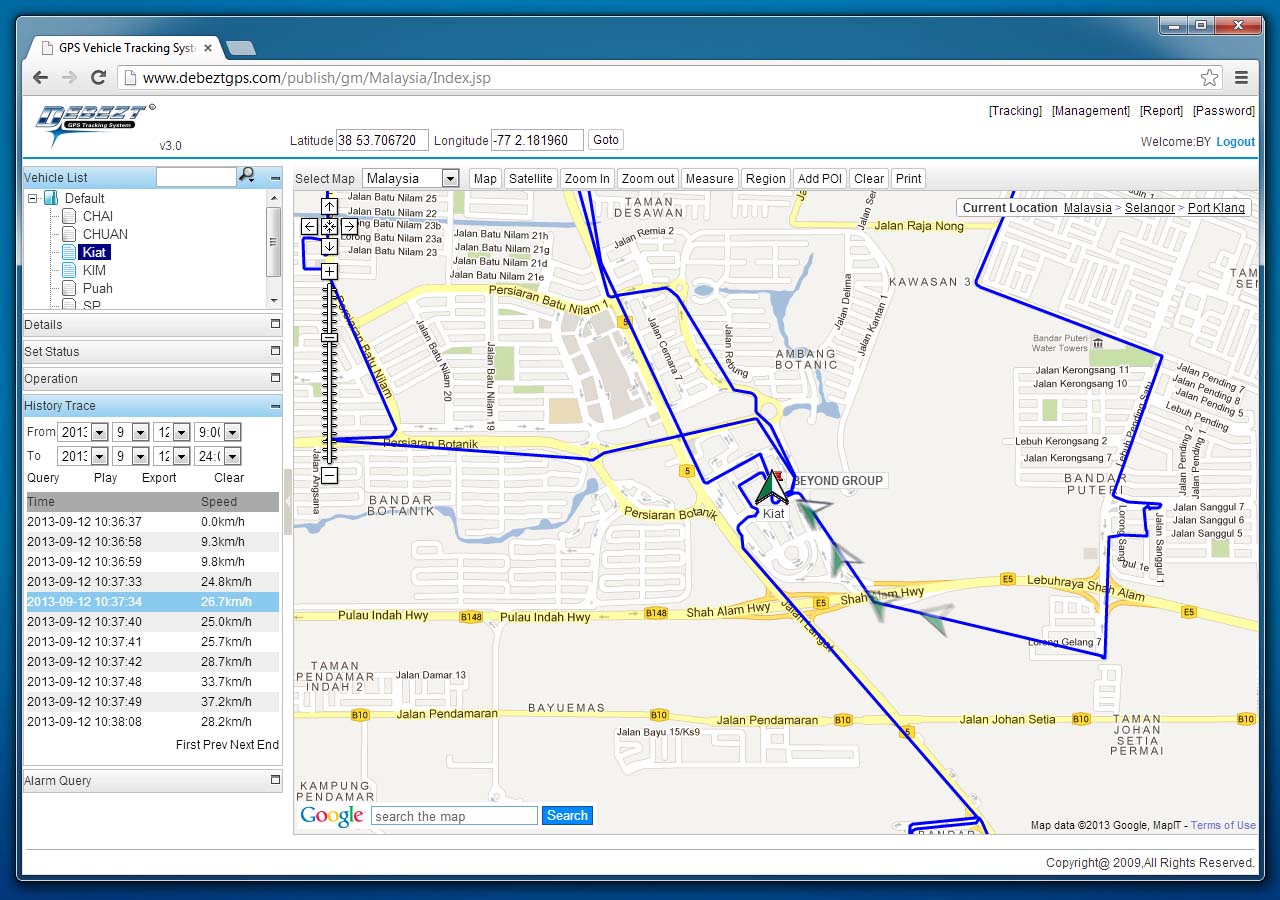Click the Port Klang breadcrumb link

[x=1216, y=208]
